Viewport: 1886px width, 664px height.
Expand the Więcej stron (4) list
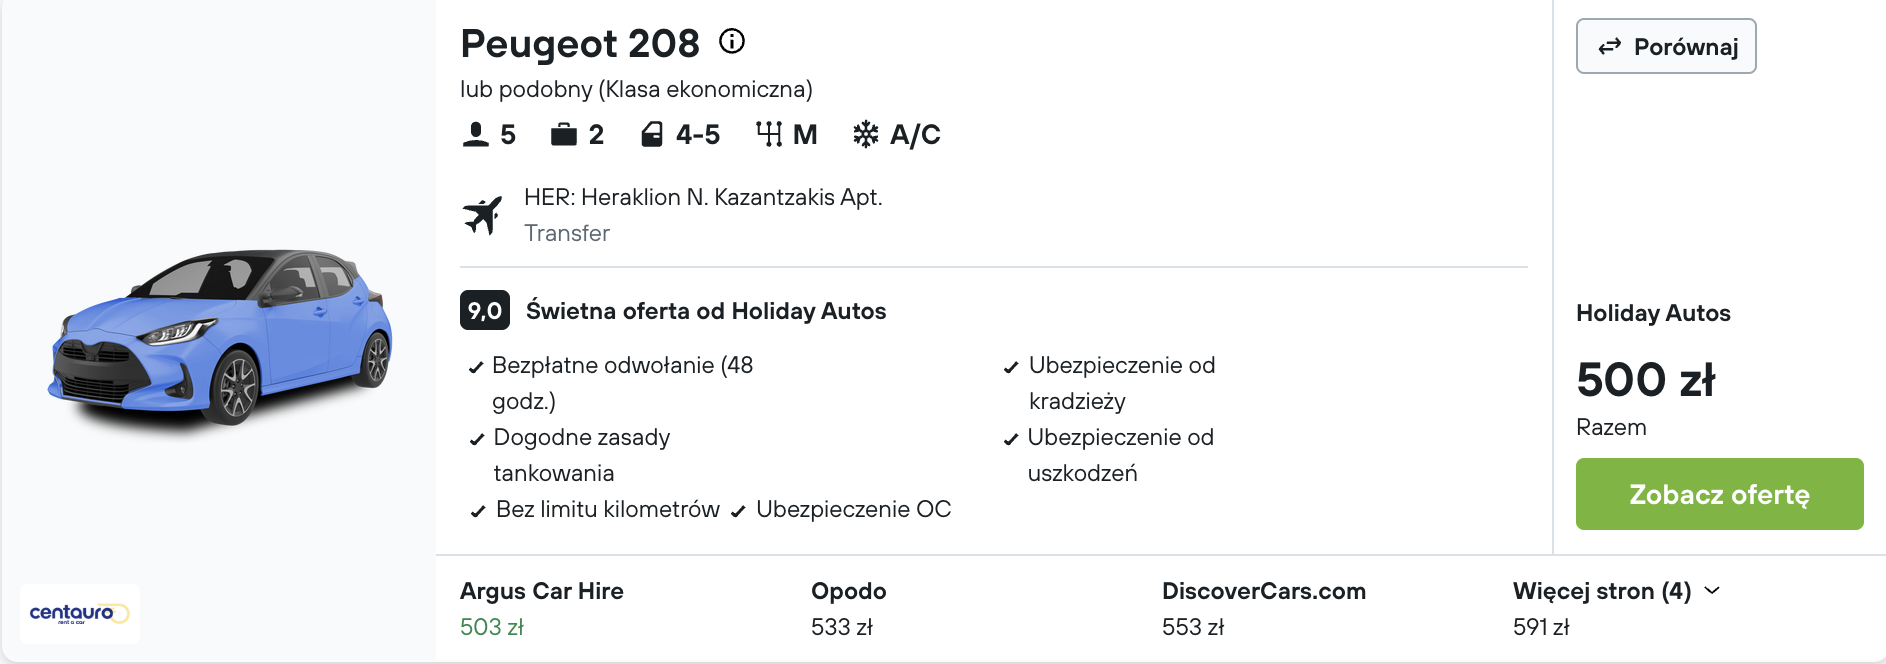1616,591
